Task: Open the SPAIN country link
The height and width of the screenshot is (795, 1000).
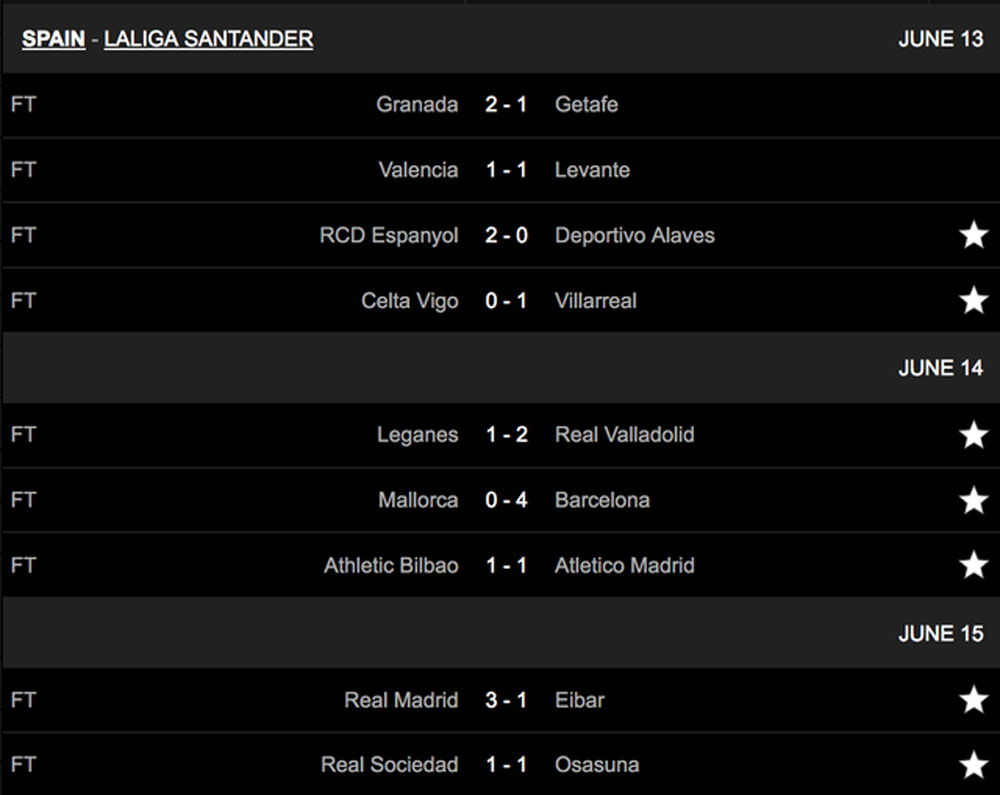Action: (x=54, y=39)
